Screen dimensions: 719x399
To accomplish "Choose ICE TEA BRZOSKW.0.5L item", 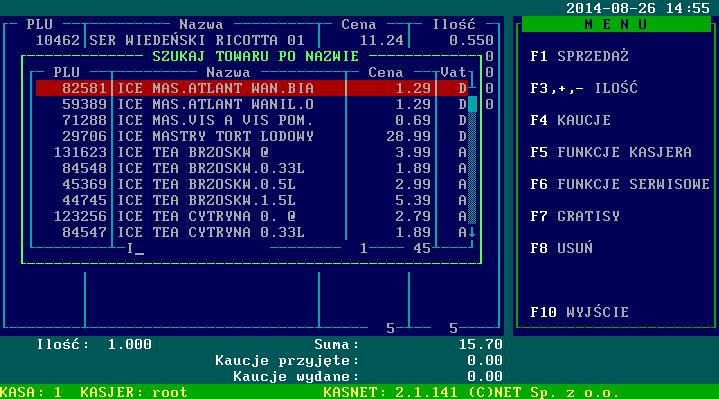I will [252, 184].
